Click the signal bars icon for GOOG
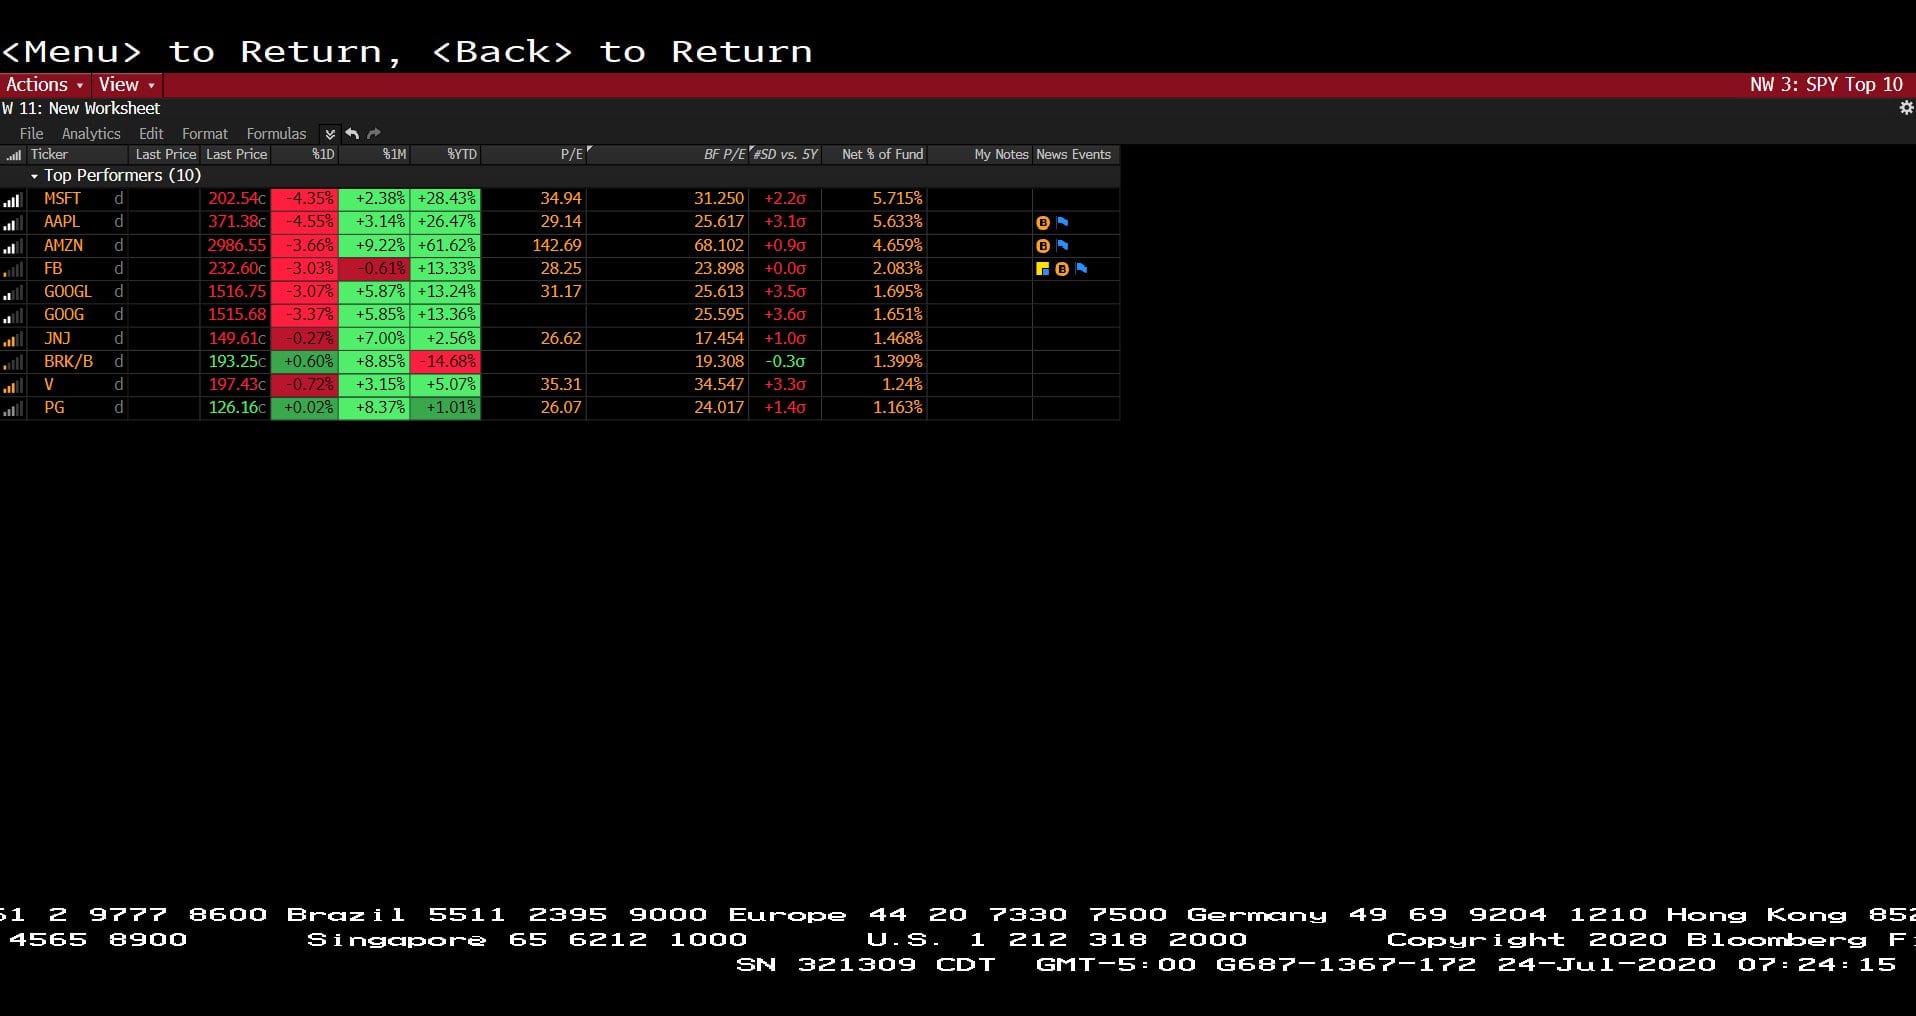This screenshot has width=1916, height=1016. (13, 315)
